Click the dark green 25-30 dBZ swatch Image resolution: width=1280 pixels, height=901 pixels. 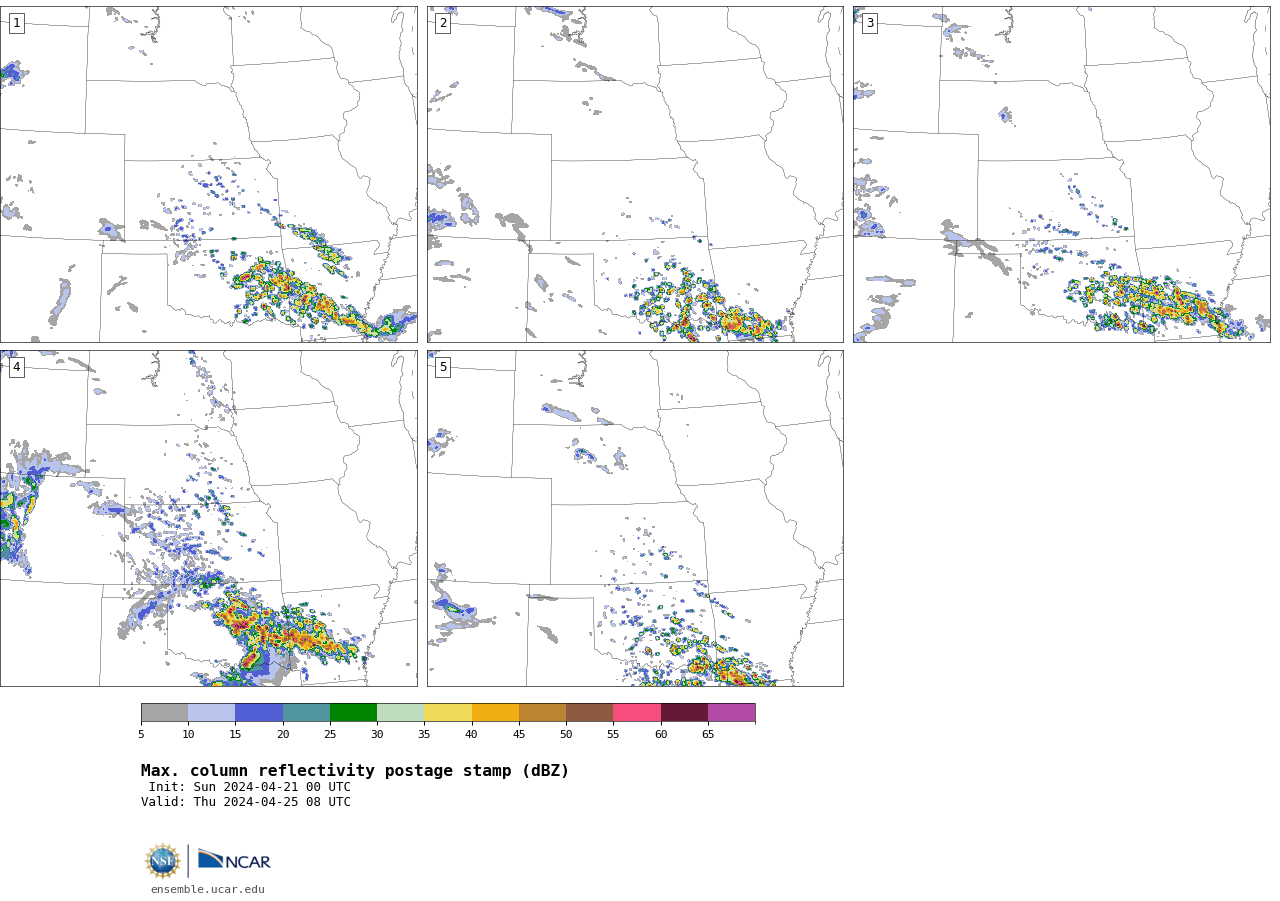point(353,712)
